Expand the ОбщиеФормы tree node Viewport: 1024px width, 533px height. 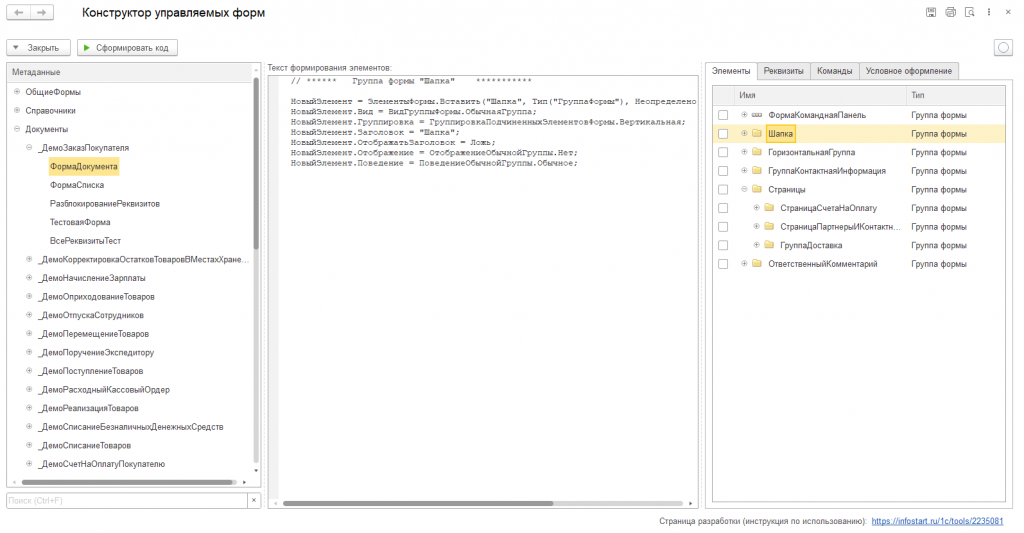coord(17,92)
